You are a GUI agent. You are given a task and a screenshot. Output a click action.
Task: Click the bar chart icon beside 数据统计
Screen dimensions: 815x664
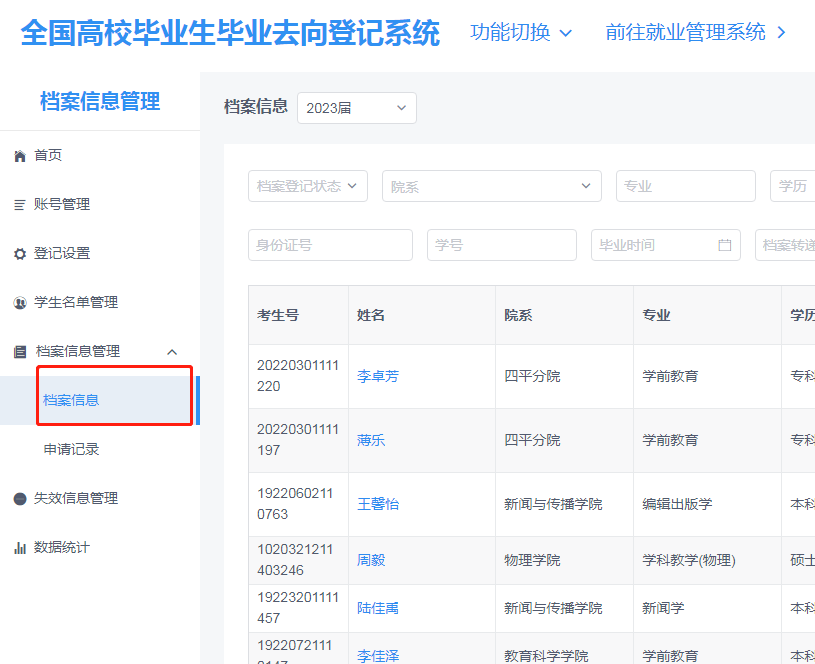point(20,548)
